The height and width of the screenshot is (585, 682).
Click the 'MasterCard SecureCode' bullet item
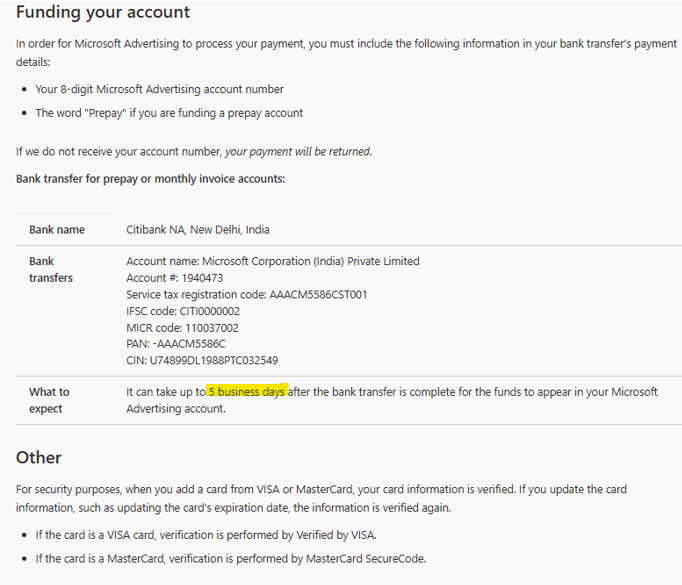click(x=231, y=558)
